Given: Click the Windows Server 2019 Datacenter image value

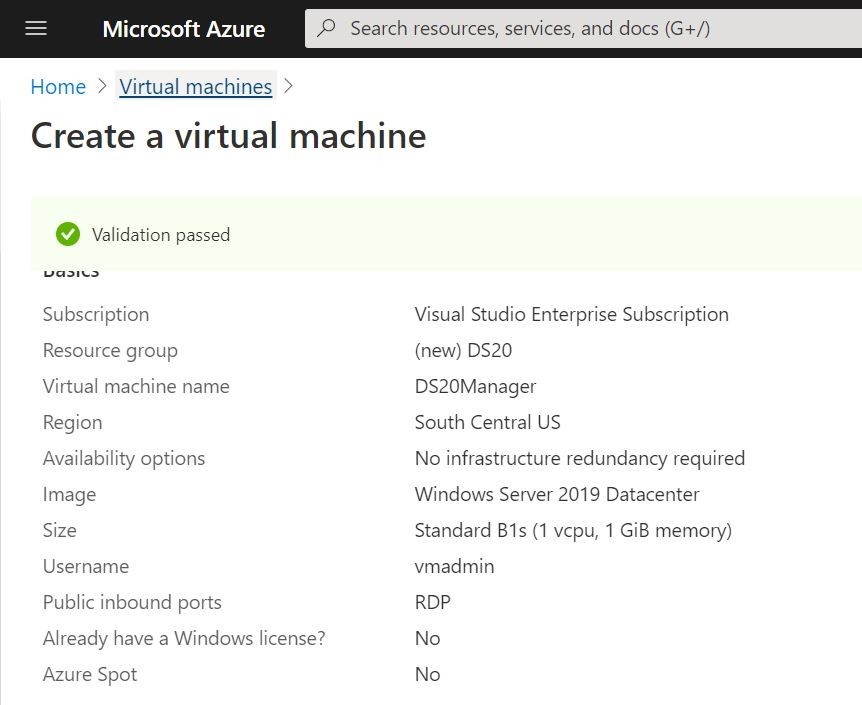Looking at the screenshot, I should (557, 494).
